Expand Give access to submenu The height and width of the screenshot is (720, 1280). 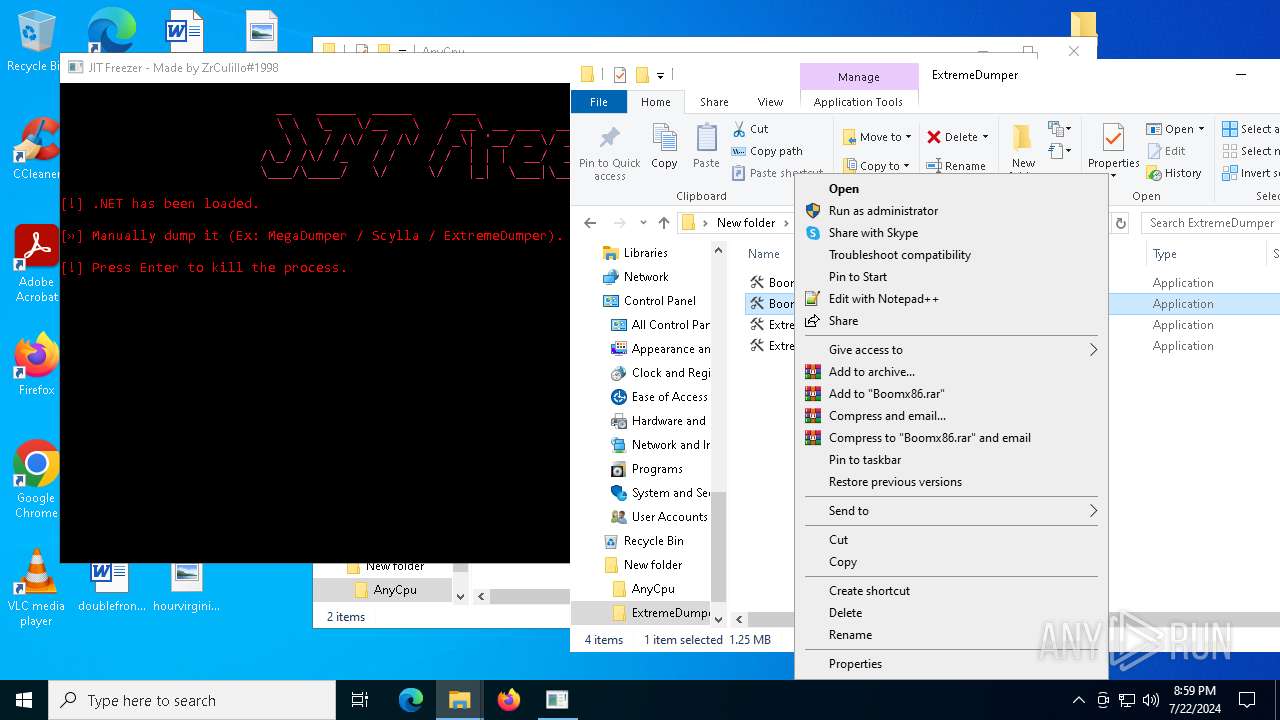point(951,350)
